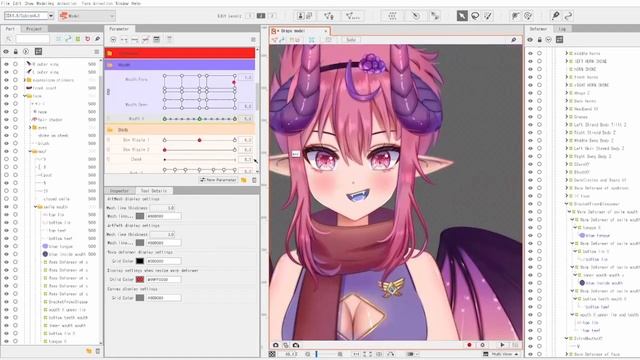Toggle visibility eye for L outer wing
Screen dimensions: 640x360
pos(6,72)
